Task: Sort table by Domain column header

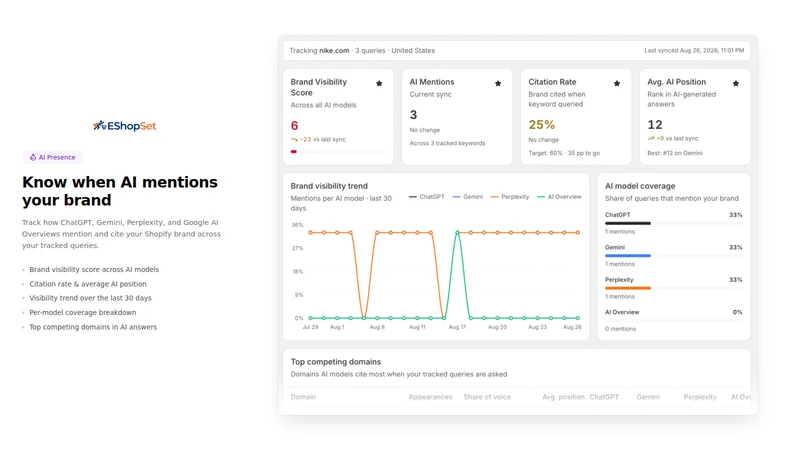Action: click(x=303, y=397)
